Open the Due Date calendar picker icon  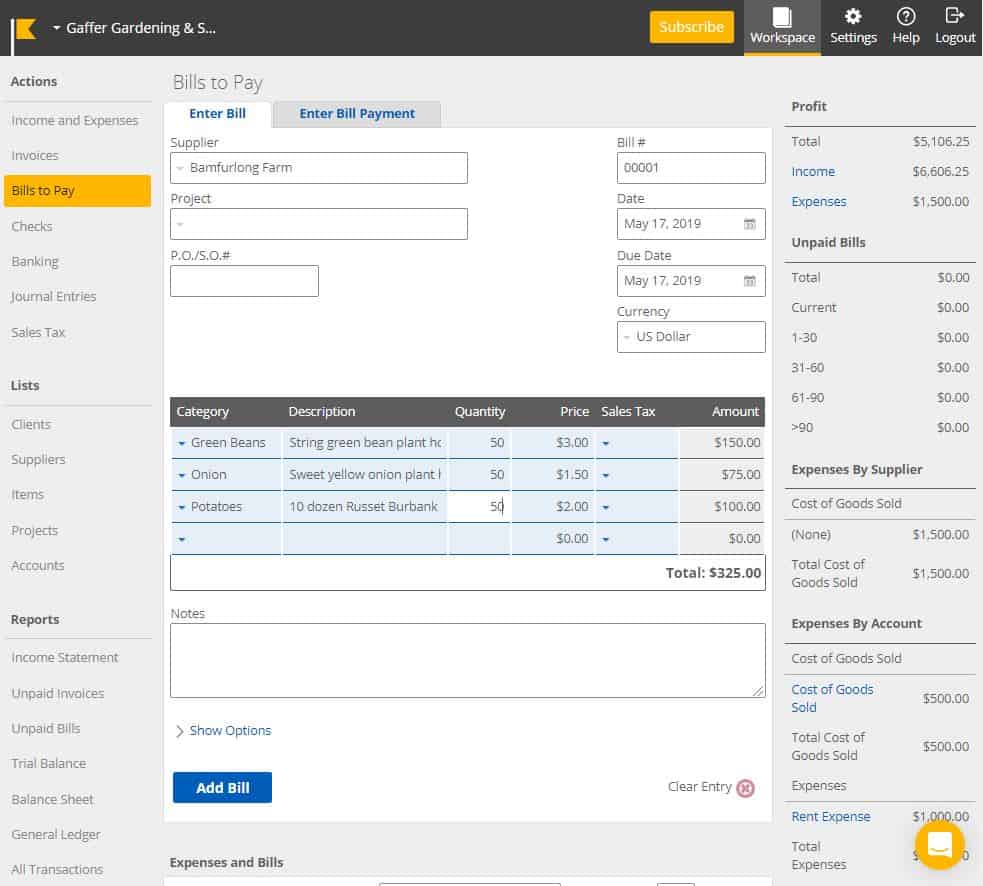749,281
